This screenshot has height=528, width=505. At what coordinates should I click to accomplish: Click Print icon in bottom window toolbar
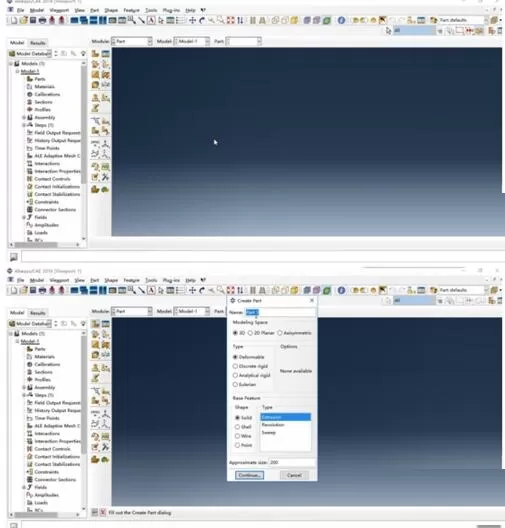tap(42, 290)
